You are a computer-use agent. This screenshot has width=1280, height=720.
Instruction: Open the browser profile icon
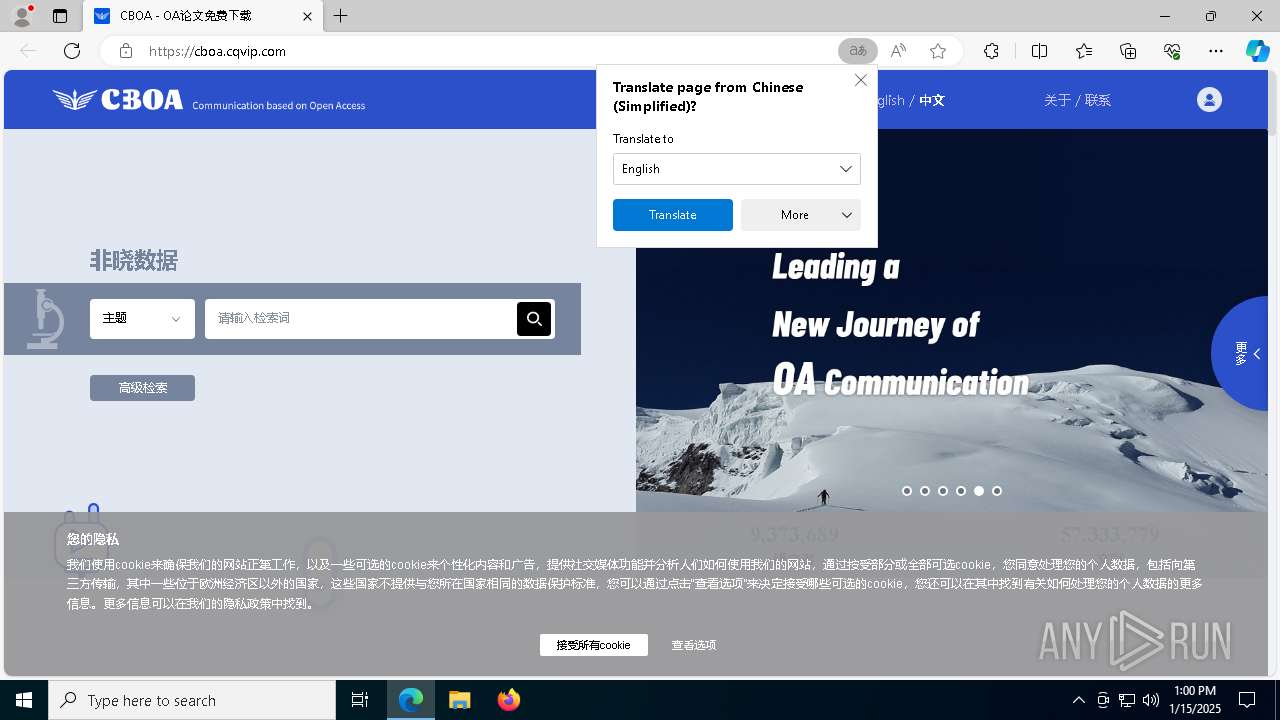pyautogui.click(x=22, y=16)
